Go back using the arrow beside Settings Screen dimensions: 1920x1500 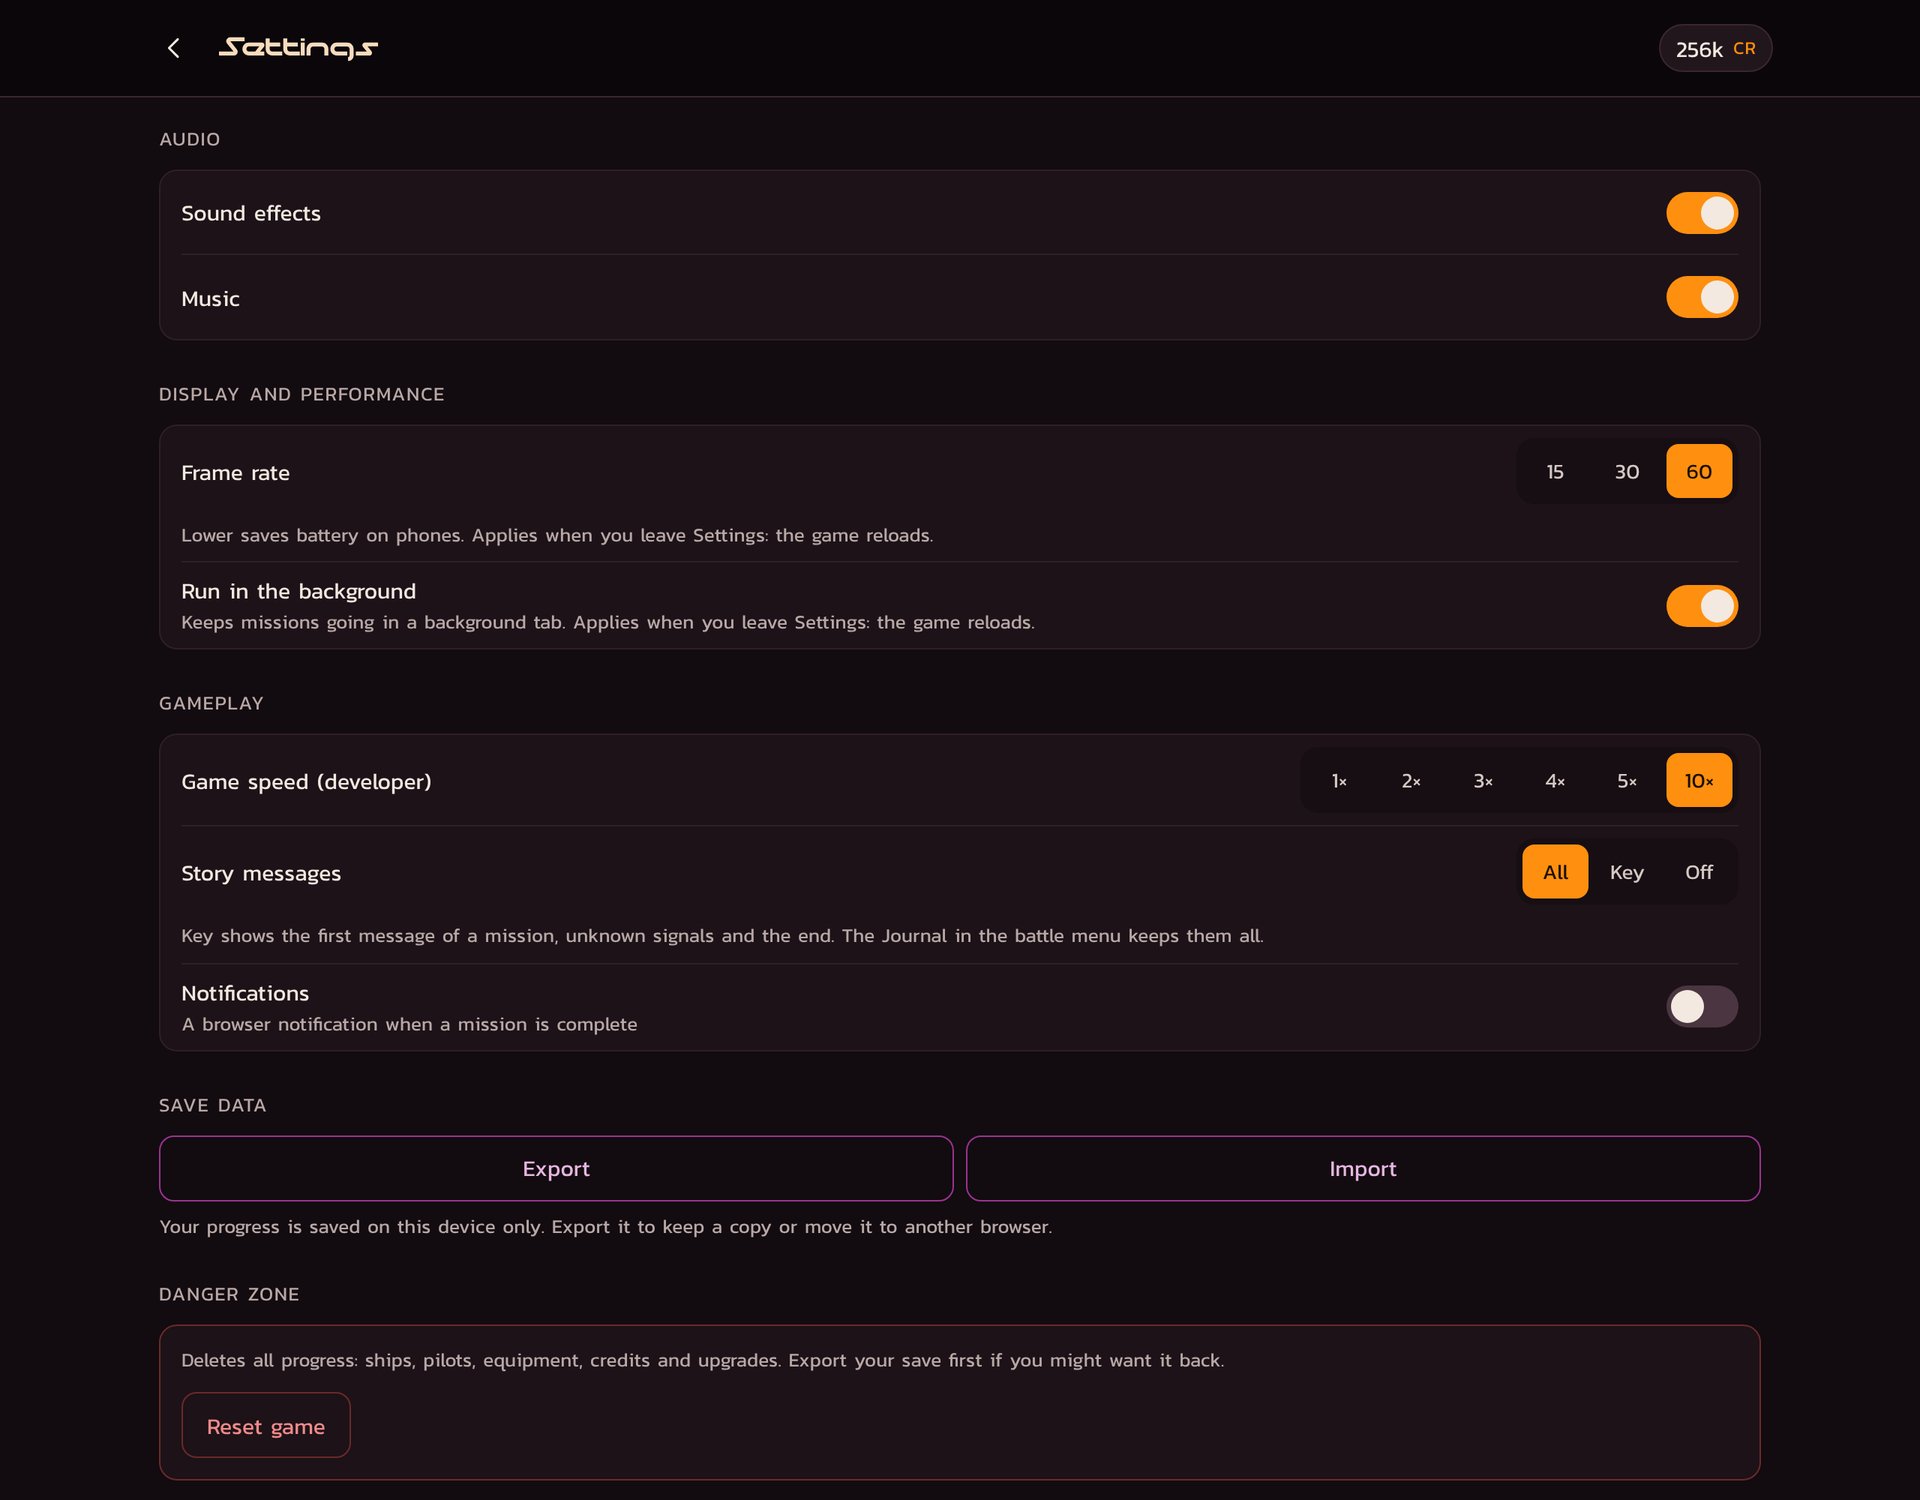coord(174,48)
